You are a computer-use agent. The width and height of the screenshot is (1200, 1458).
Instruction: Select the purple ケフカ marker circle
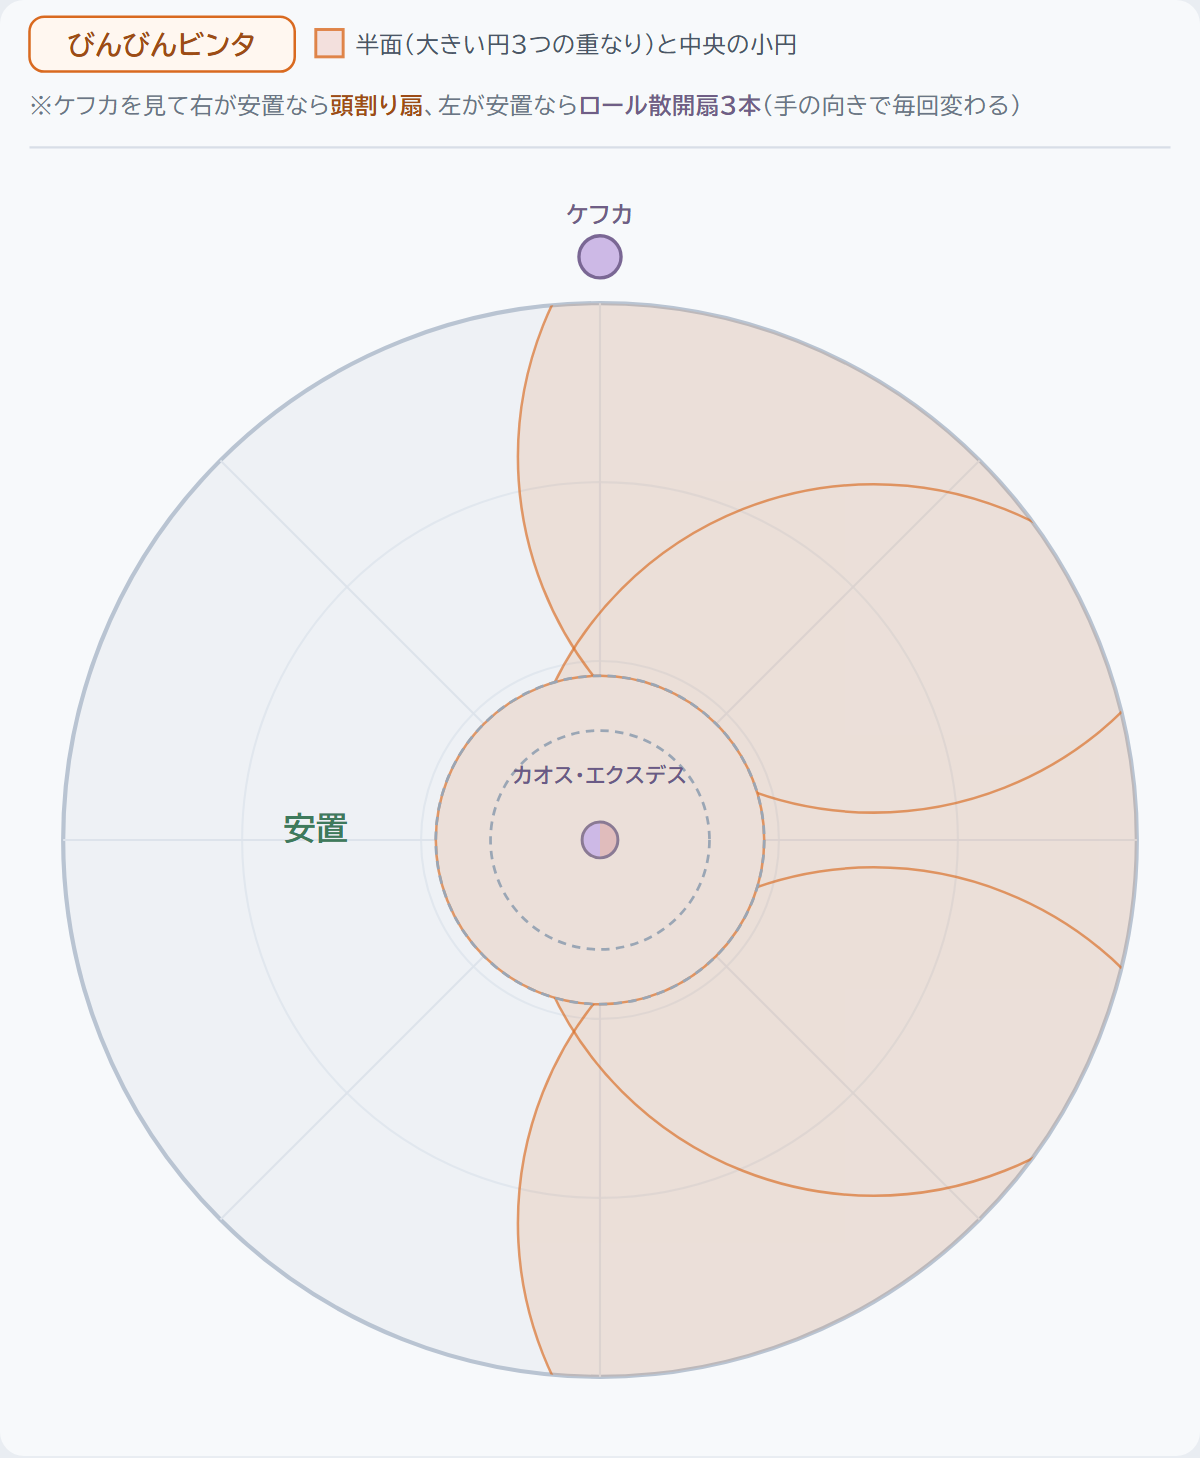pyautogui.click(x=600, y=257)
